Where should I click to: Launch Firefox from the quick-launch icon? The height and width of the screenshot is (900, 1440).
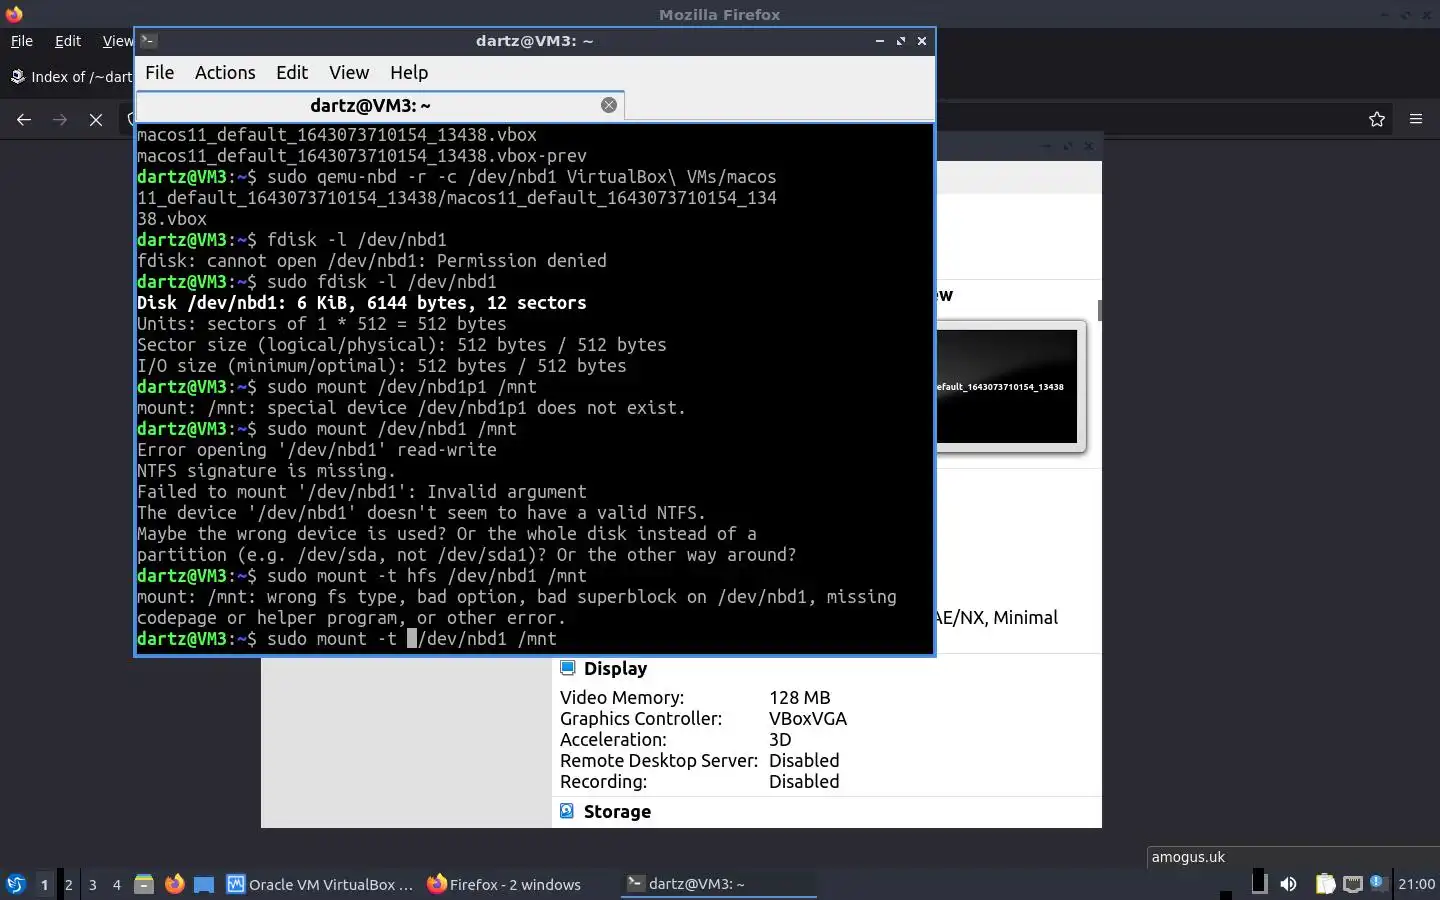(174, 884)
